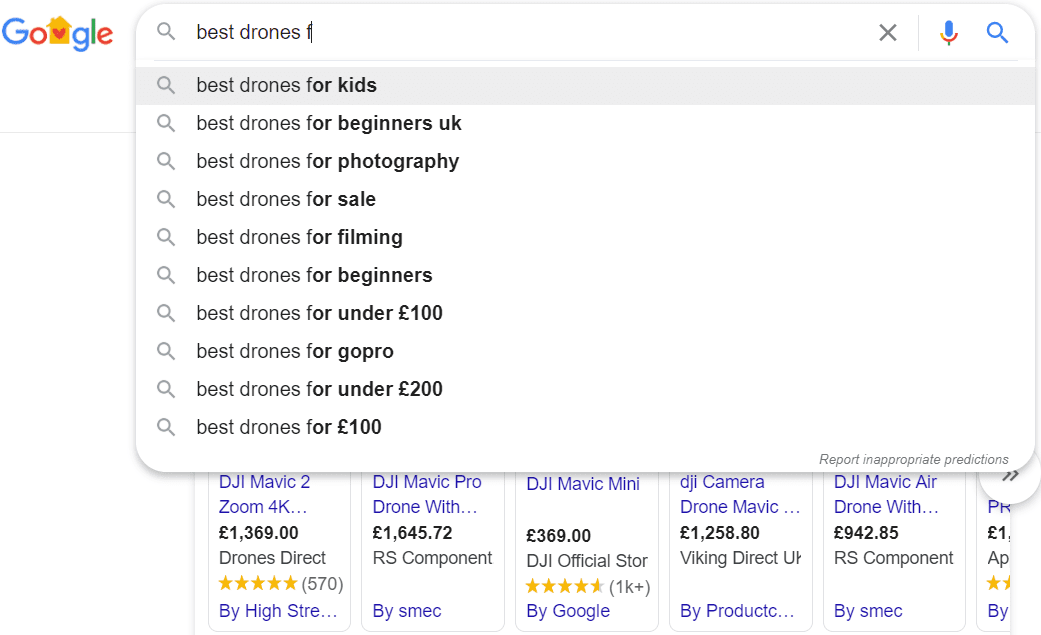
Task: Click the star rating with (1k+) reviews
Action: coord(588,587)
